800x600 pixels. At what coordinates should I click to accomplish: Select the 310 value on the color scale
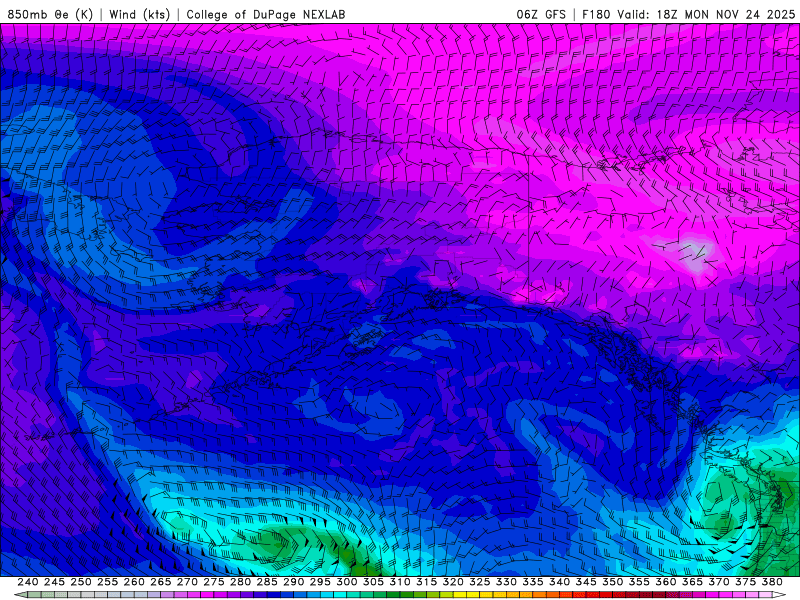(399, 582)
